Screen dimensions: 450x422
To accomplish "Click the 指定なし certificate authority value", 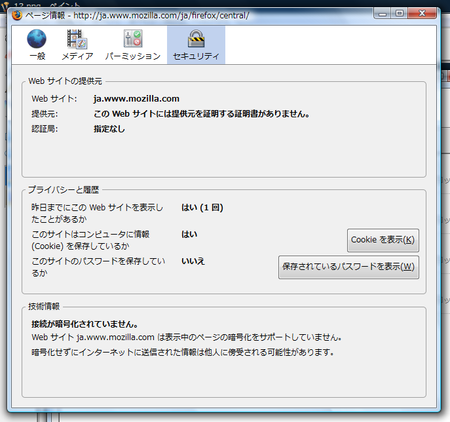I will [109, 129].
